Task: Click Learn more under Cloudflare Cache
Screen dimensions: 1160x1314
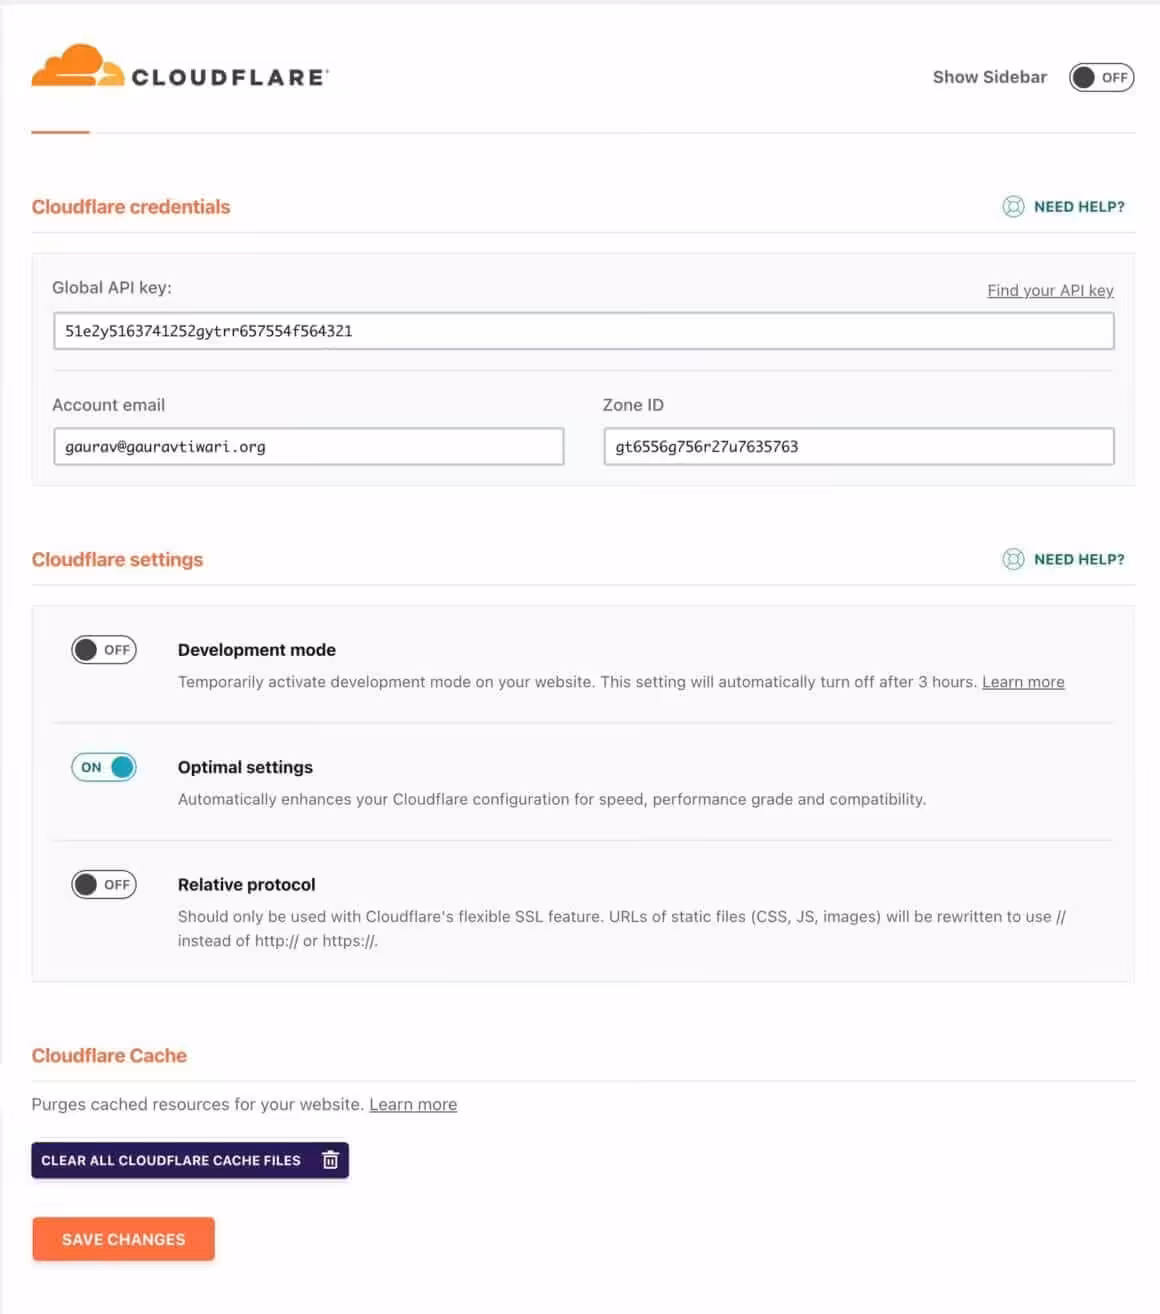Action: point(413,1104)
